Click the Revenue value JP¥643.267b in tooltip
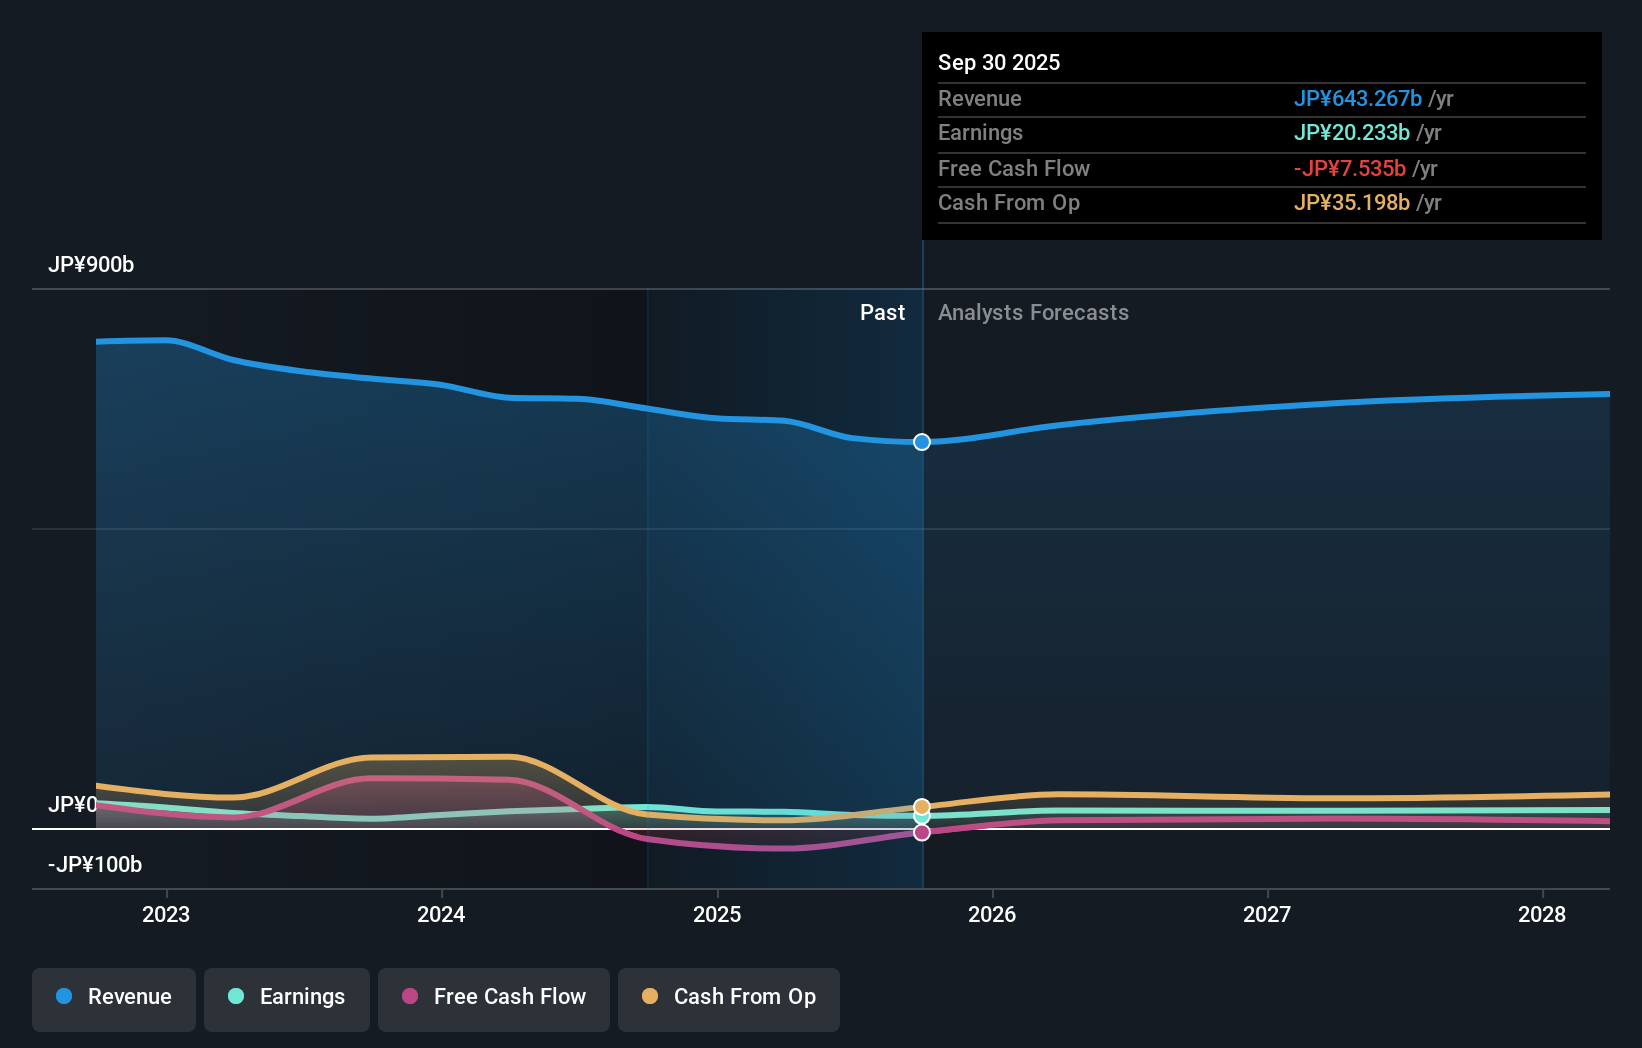 pyautogui.click(x=1359, y=98)
